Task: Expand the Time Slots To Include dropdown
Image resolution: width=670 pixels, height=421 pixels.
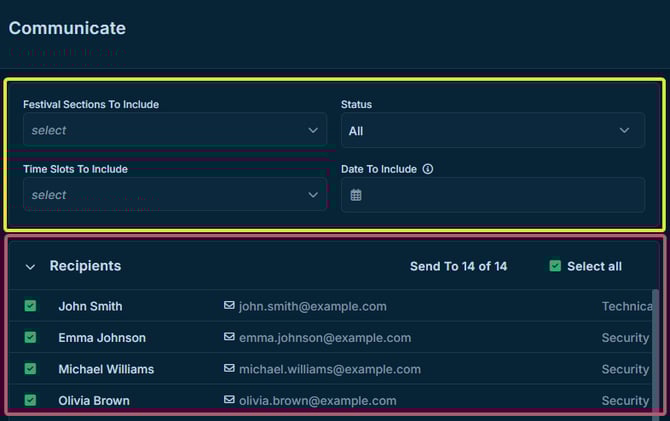Action: point(174,195)
